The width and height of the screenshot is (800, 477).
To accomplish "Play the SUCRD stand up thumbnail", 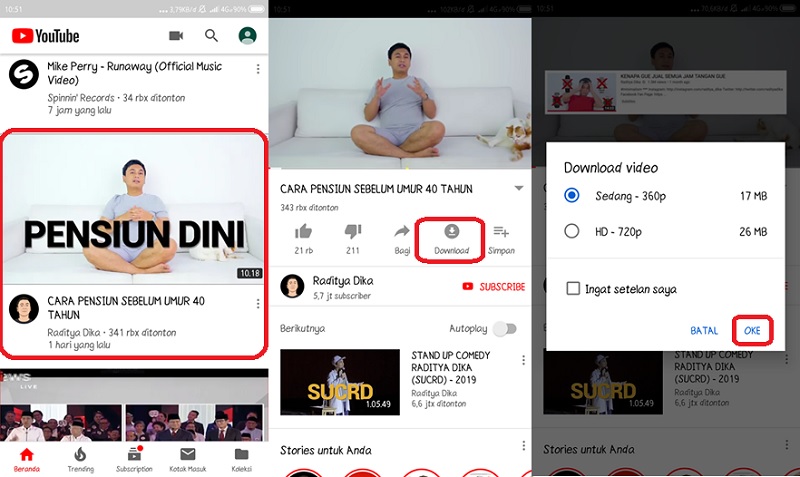I will click(x=340, y=382).
